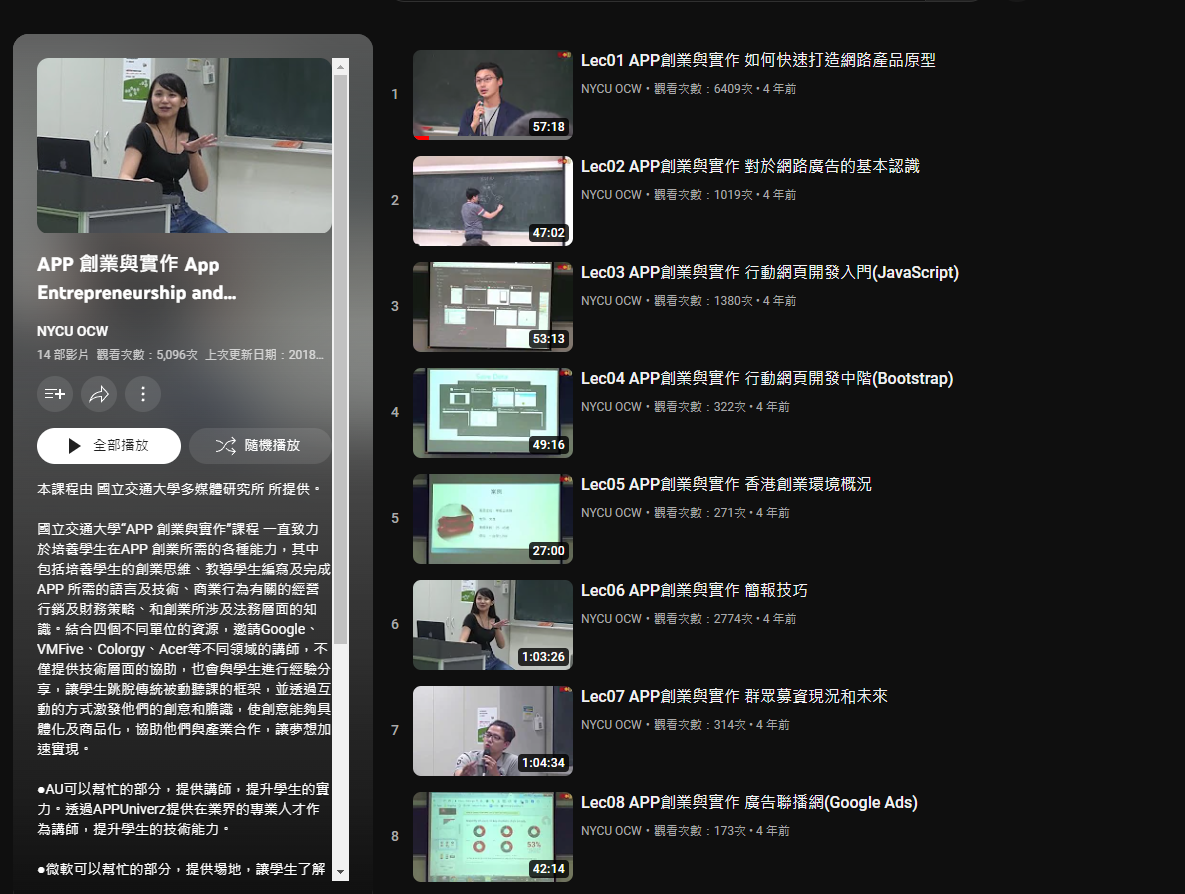Open Lec04 Bootstrap video title
This screenshot has width=1185, height=894.
(x=766, y=379)
